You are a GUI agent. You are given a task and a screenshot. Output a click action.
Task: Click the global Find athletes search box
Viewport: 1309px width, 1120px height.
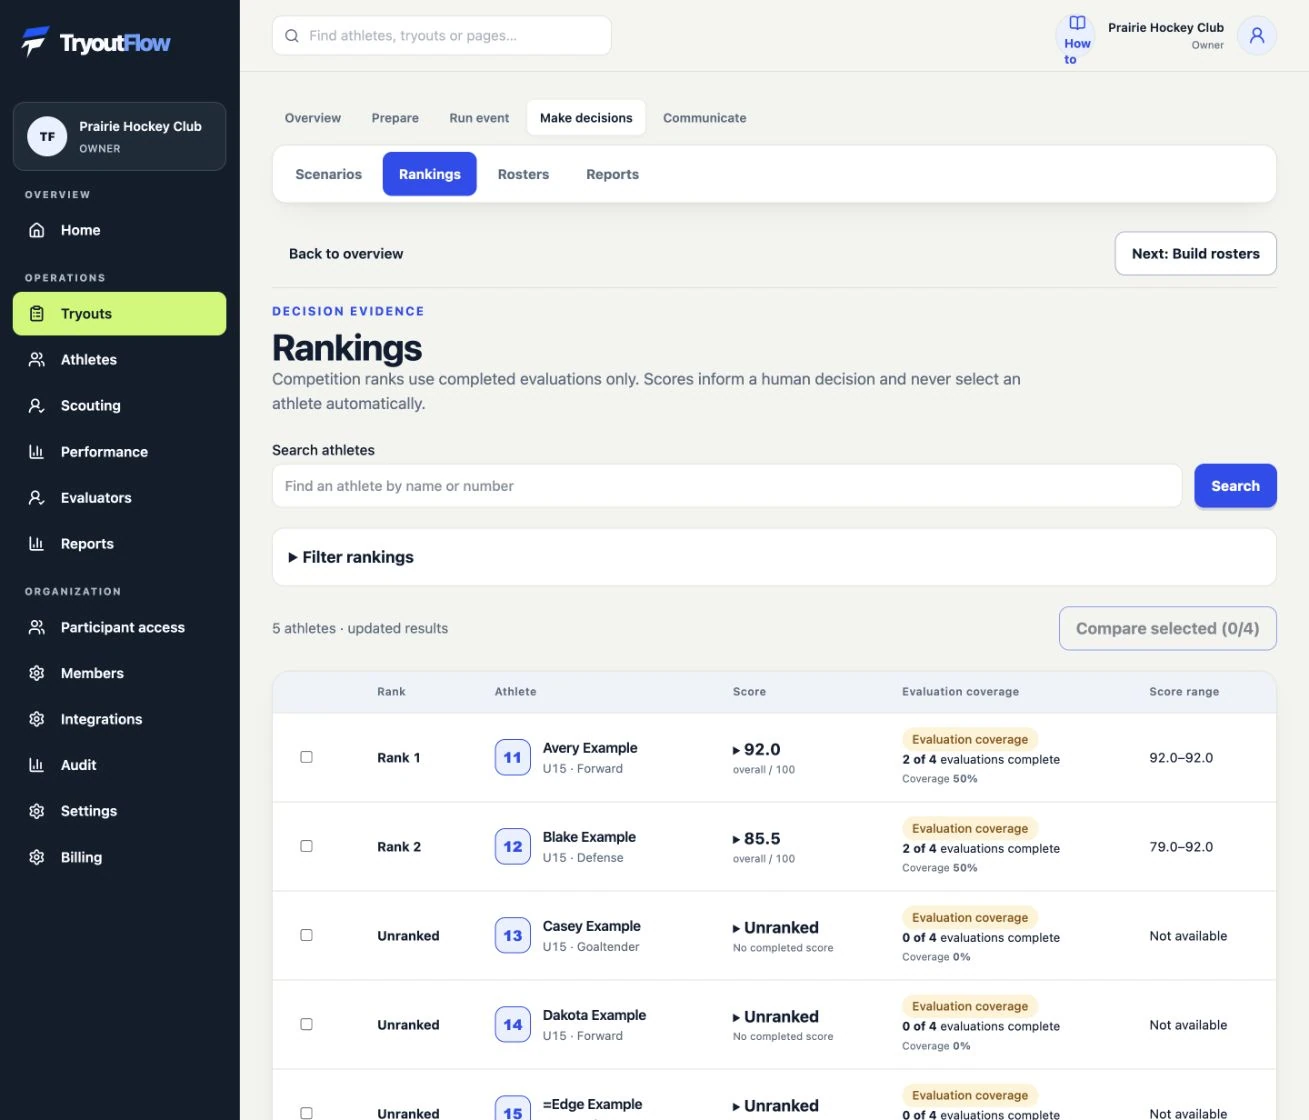tap(442, 36)
